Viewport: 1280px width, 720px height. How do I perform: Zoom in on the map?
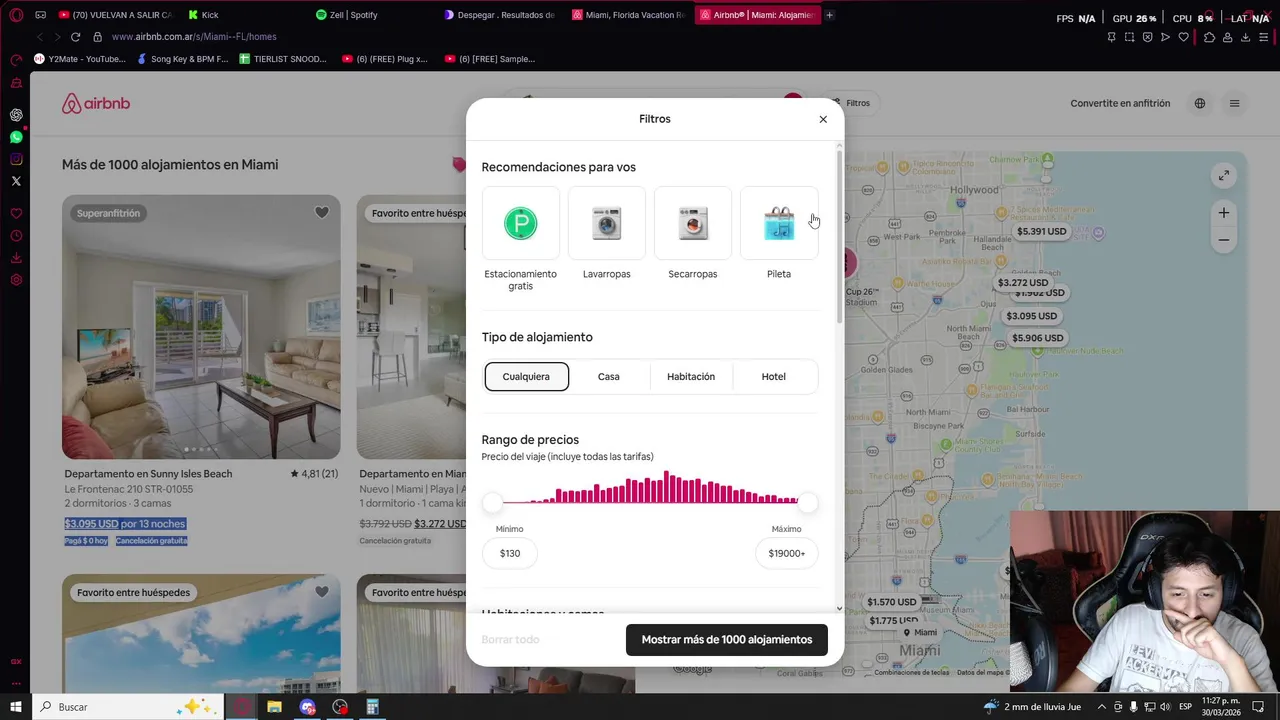[1223, 213]
